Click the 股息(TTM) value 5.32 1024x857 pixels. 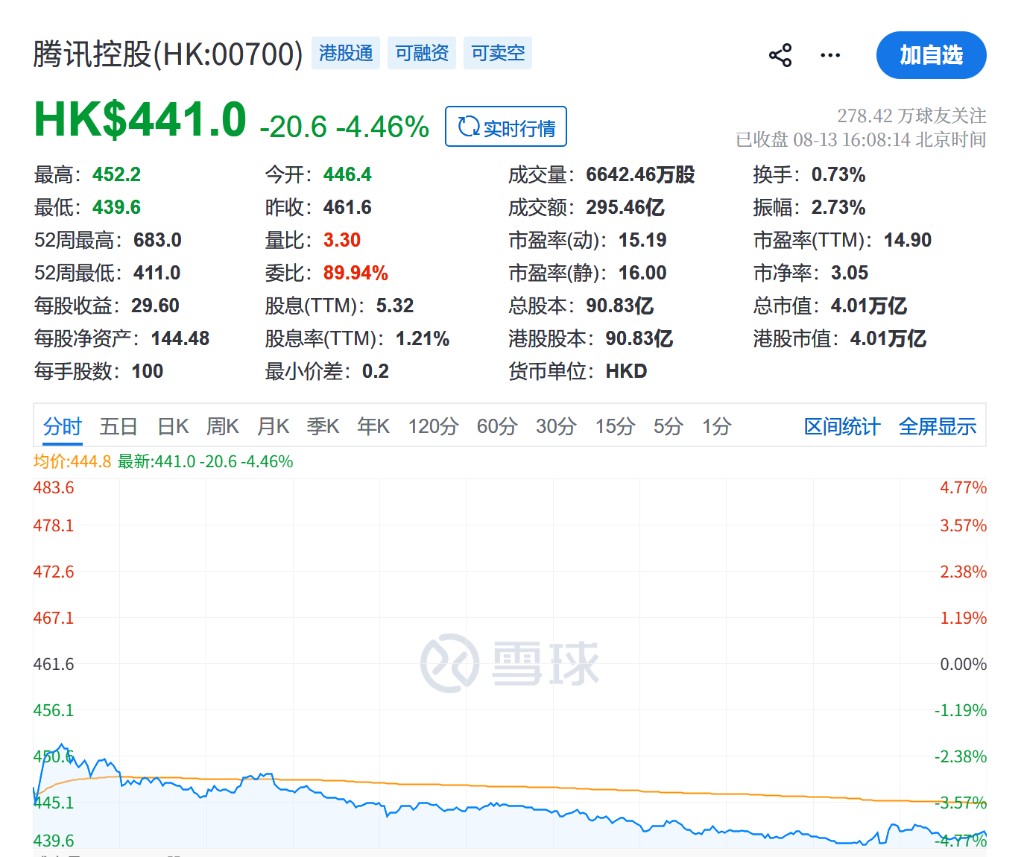(x=394, y=305)
